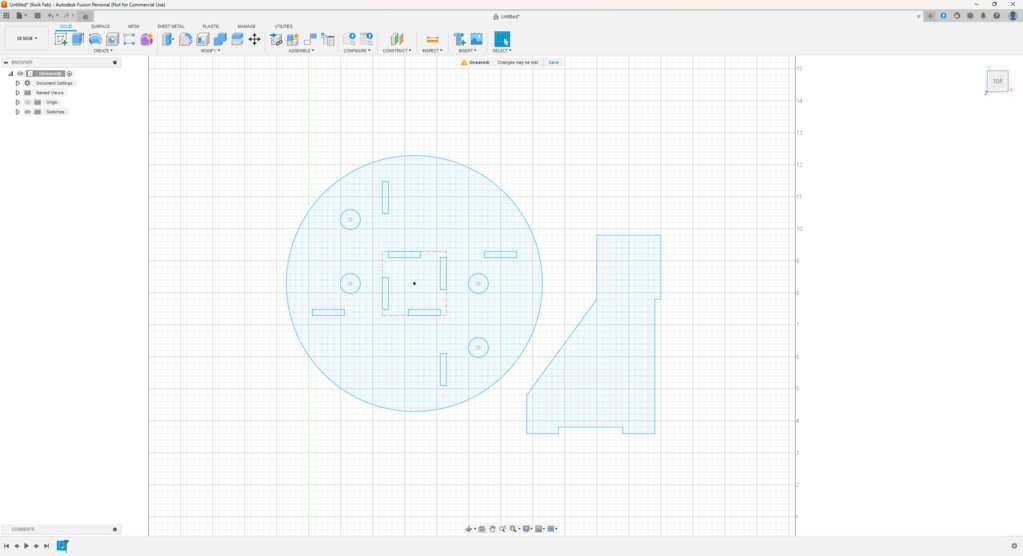Select the Create Sketch tool

61,39
